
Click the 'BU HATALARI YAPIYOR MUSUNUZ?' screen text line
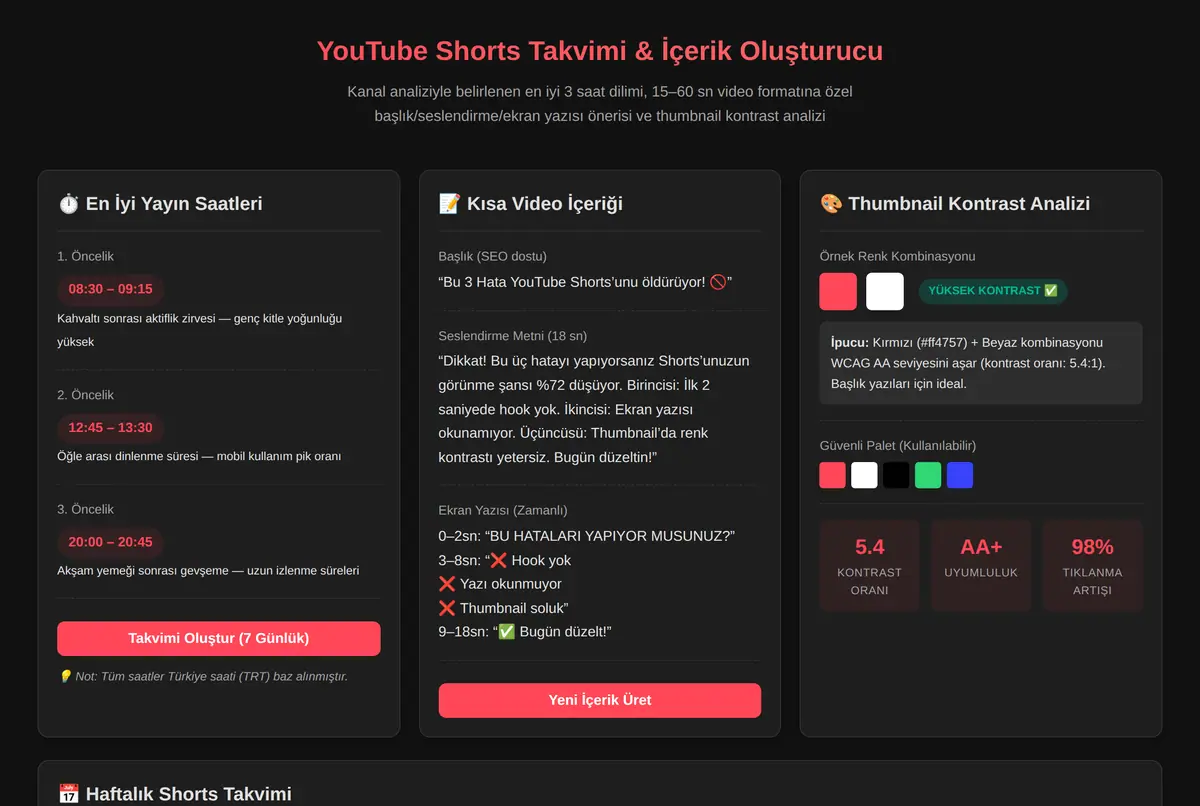pos(586,536)
